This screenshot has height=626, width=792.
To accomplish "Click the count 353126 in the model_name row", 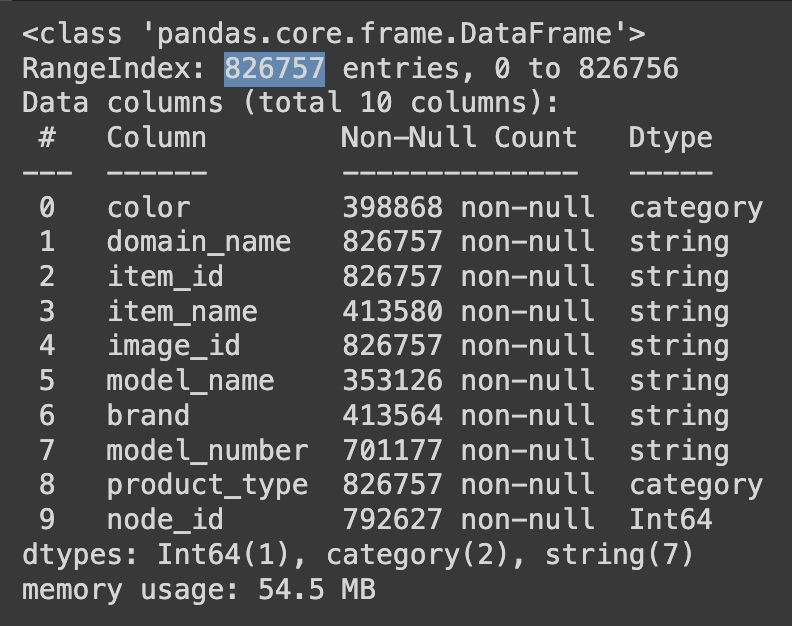I will (x=392, y=380).
